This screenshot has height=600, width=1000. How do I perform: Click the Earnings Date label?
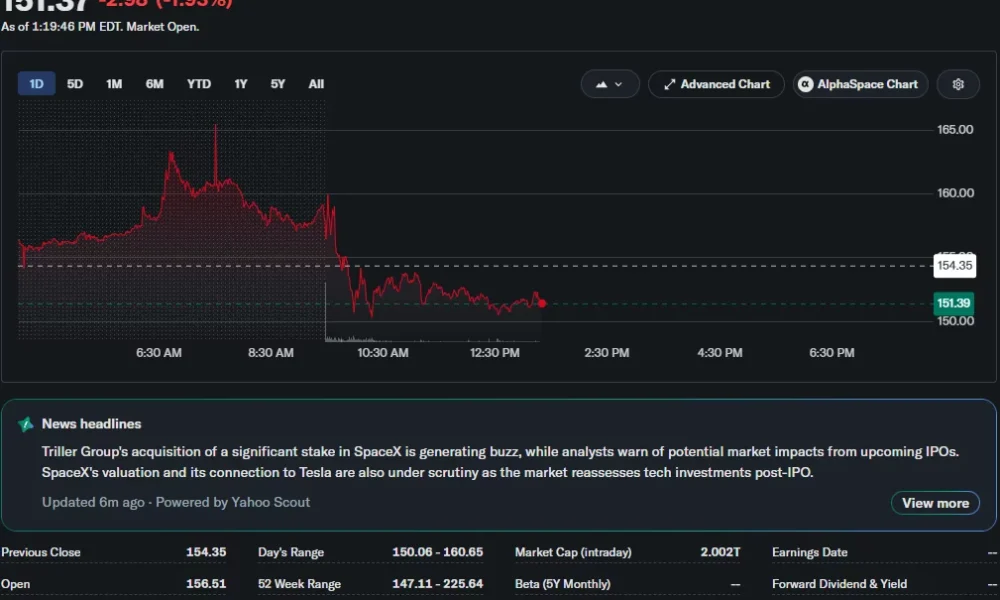[810, 552]
